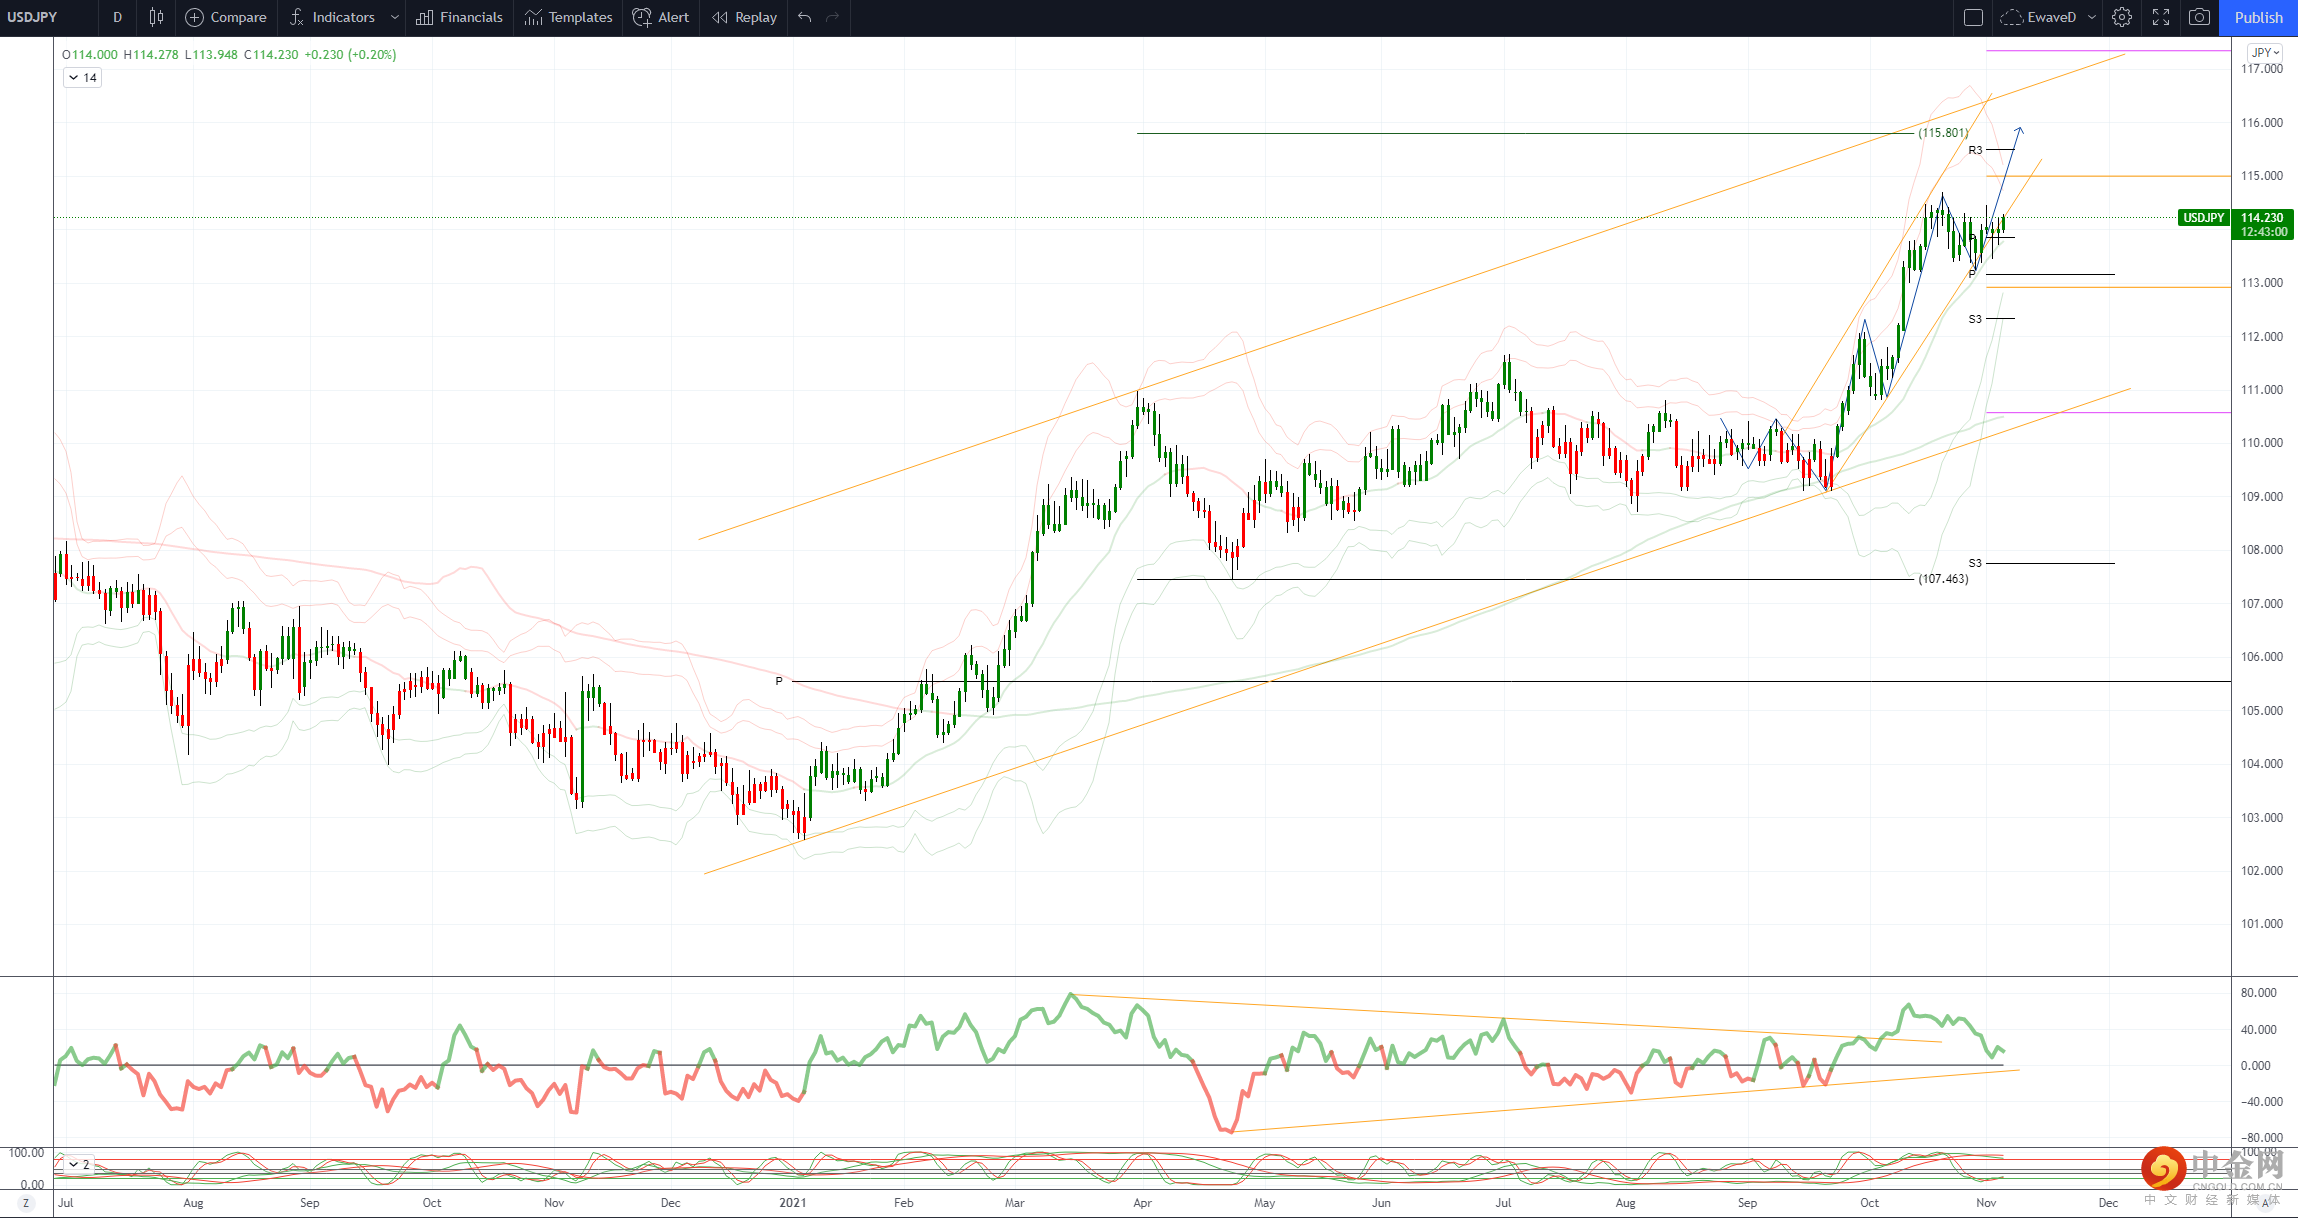Click the undo arrow icon
Viewport: 2298px width, 1218px height.
coord(804,17)
